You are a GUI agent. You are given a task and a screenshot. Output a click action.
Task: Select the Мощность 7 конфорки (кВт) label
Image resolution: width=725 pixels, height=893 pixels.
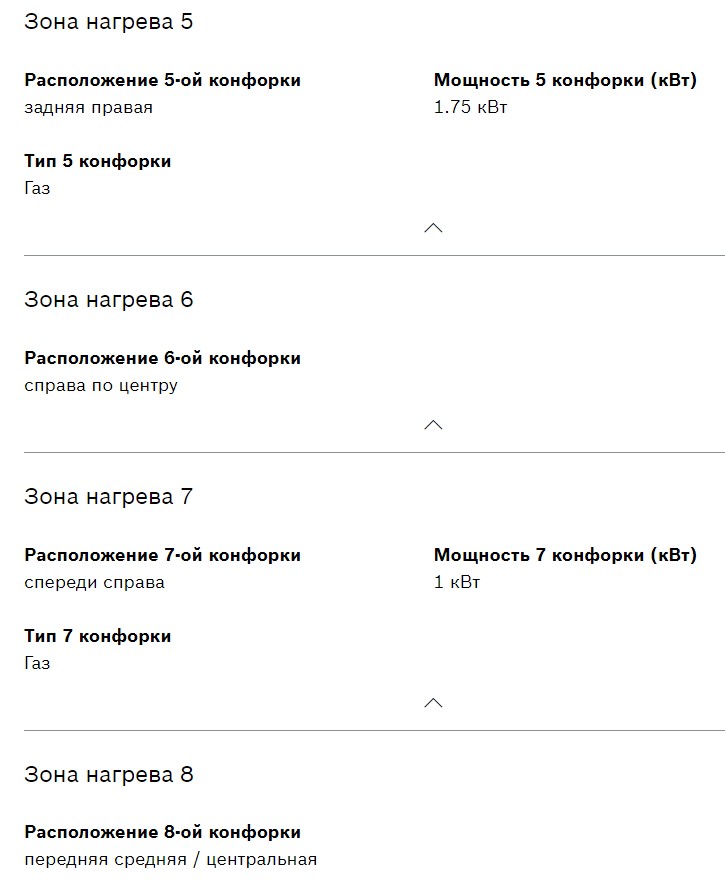pyautogui.click(x=565, y=555)
